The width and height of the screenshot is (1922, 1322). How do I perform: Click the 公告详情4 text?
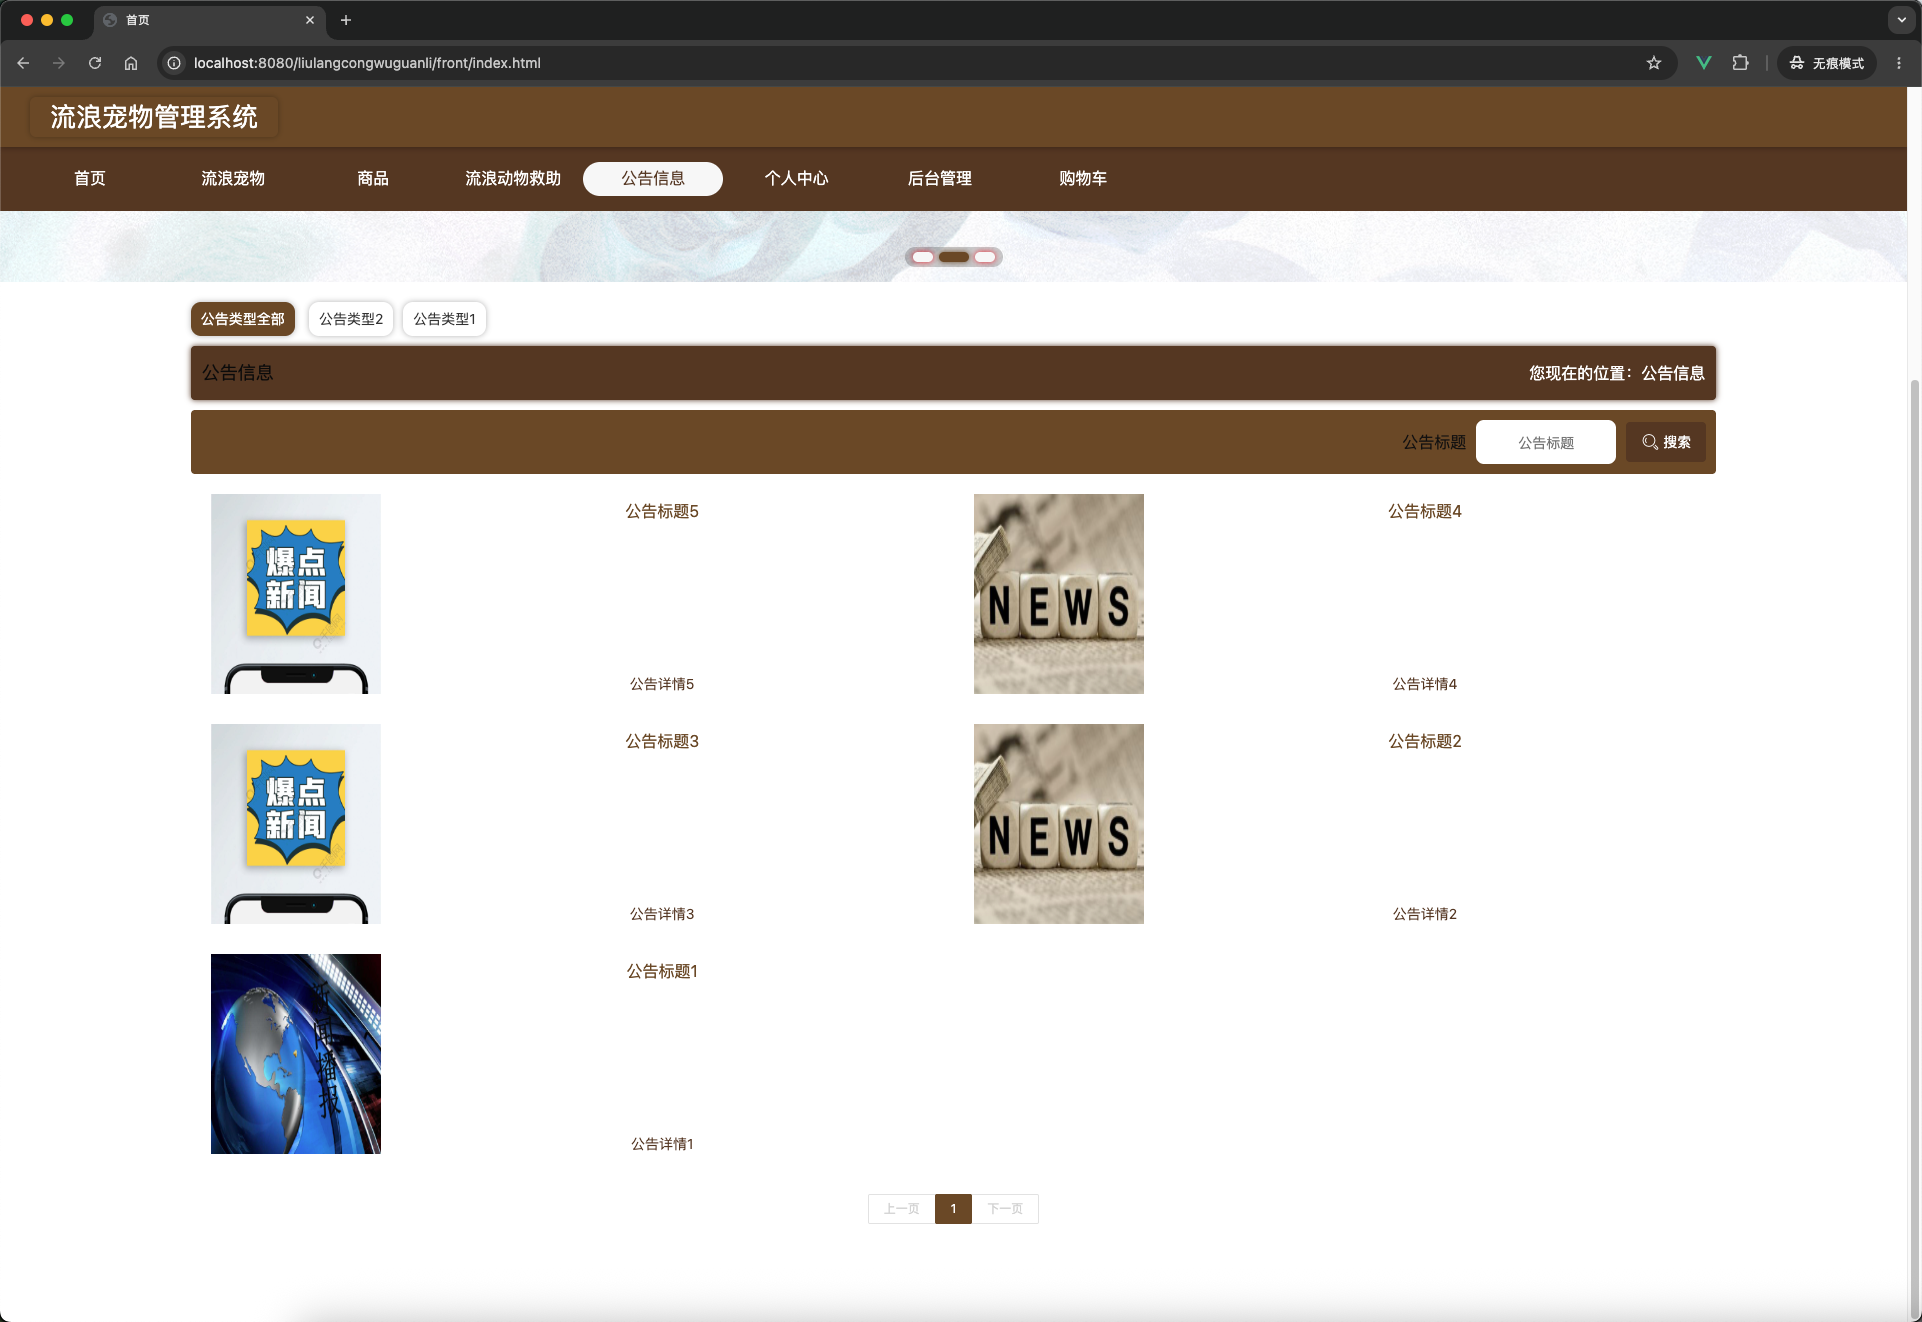(1425, 684)
